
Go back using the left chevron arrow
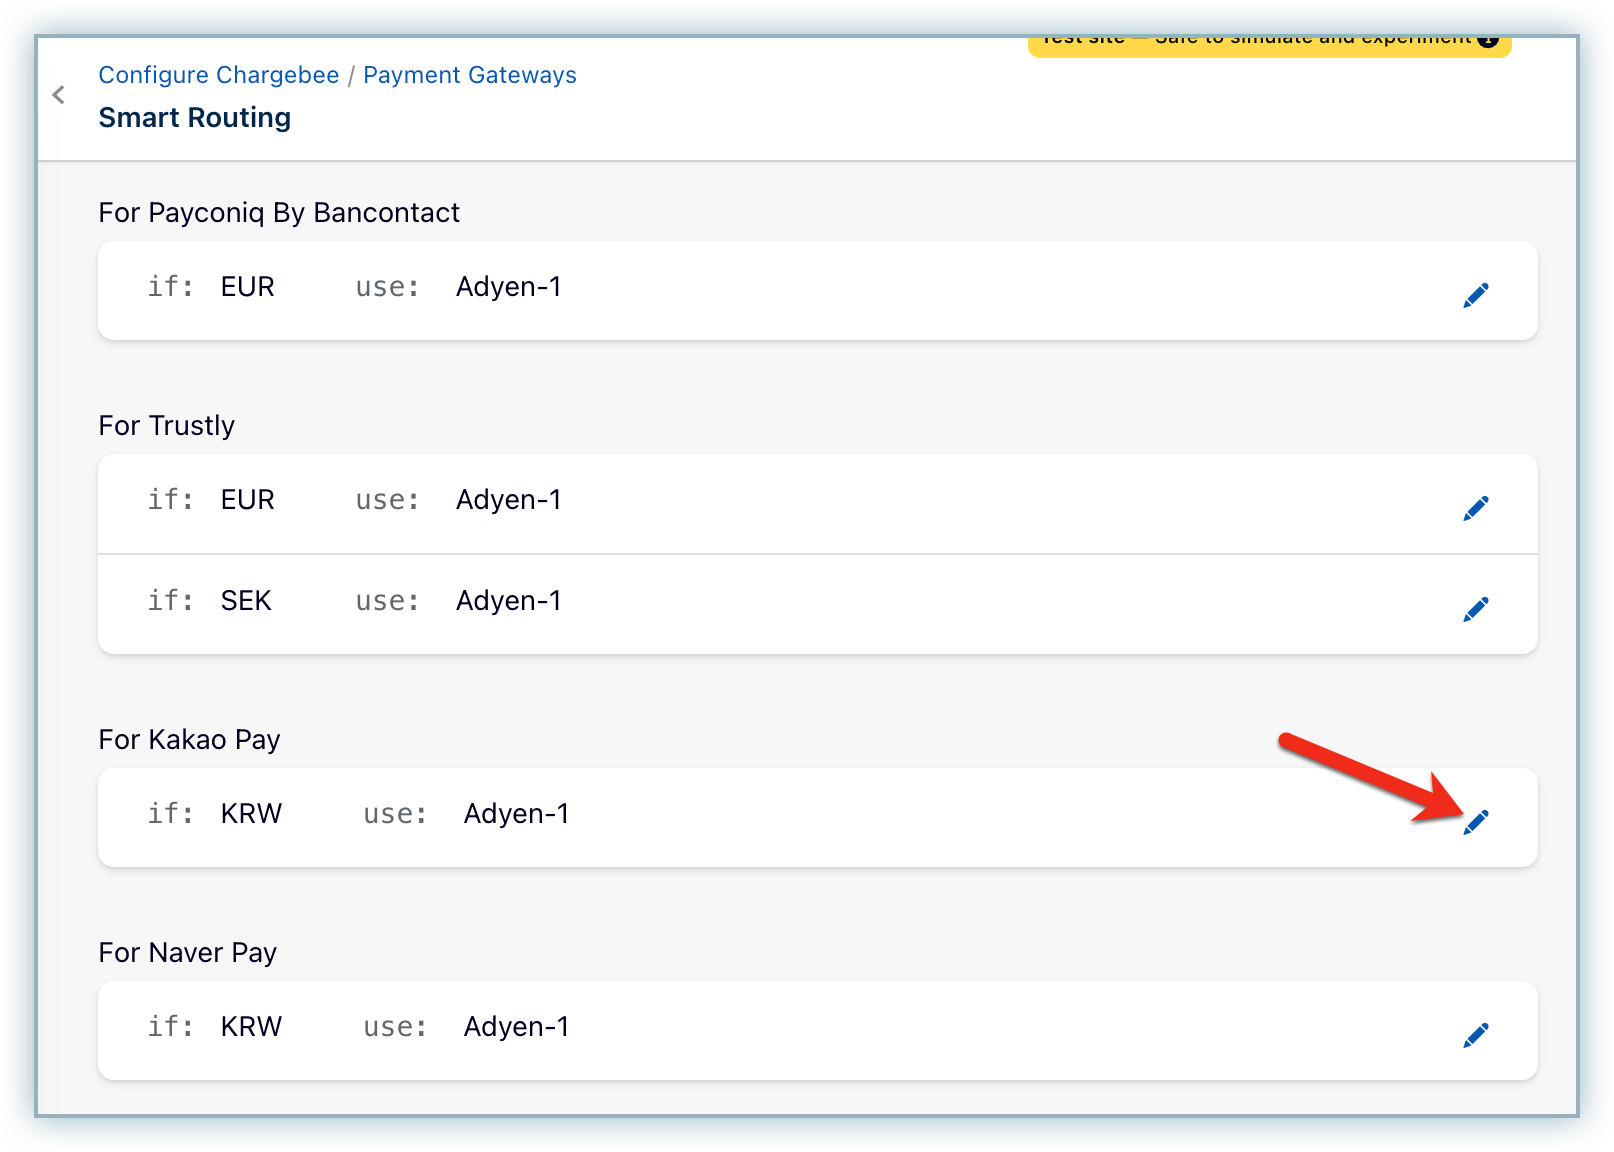click(x=59, y=95)
